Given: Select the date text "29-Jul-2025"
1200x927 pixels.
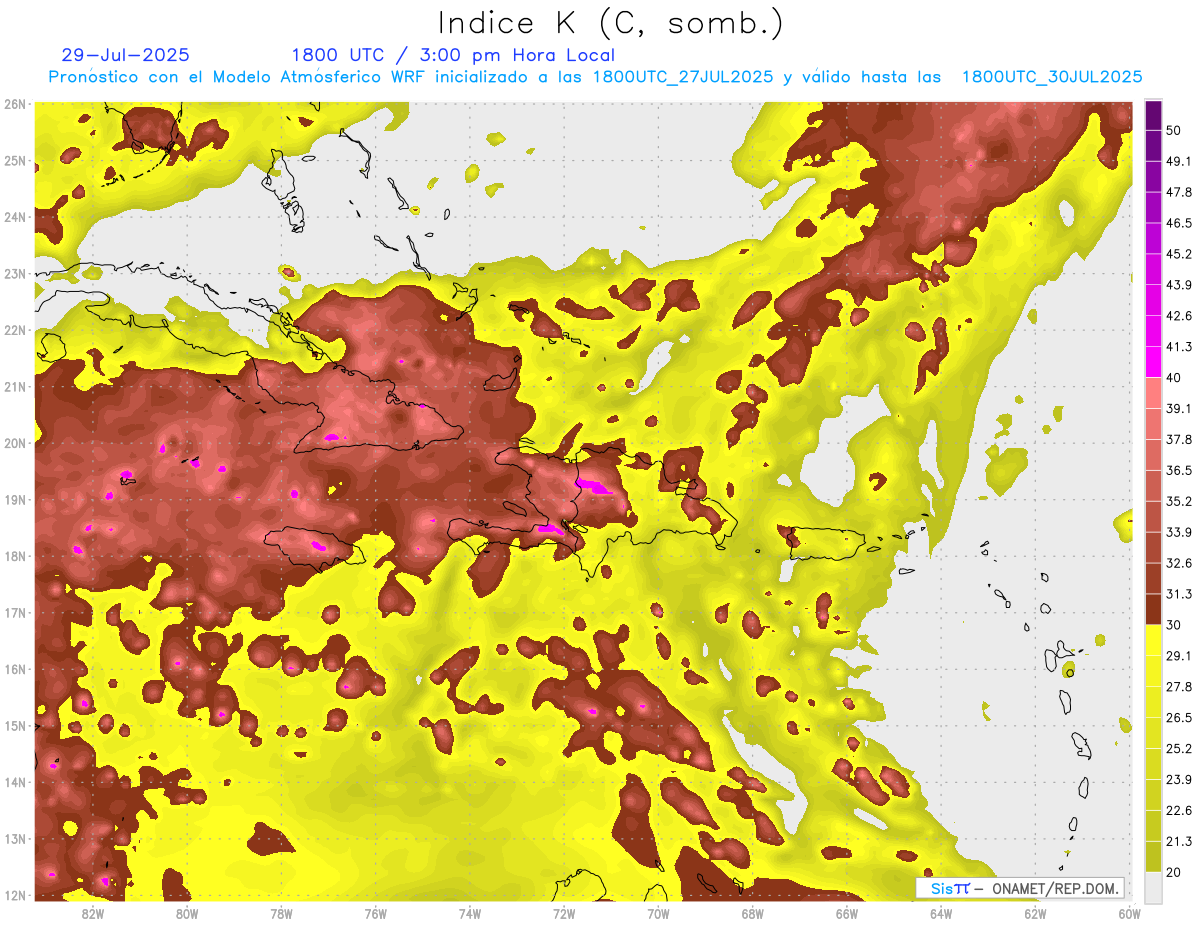Looking at the screenshot, I should click(125, 55).
